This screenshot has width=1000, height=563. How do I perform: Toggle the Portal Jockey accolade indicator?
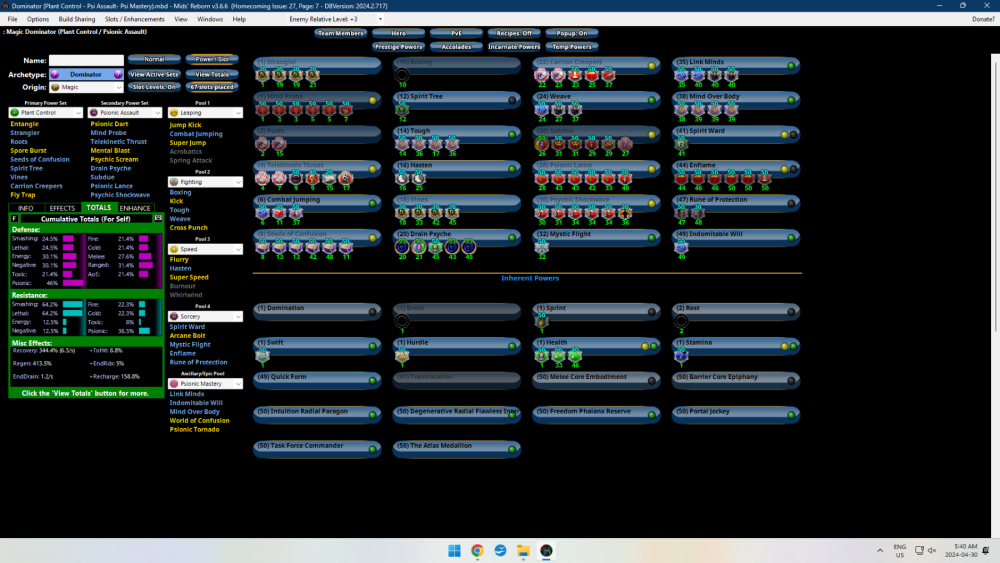(791, 415)
